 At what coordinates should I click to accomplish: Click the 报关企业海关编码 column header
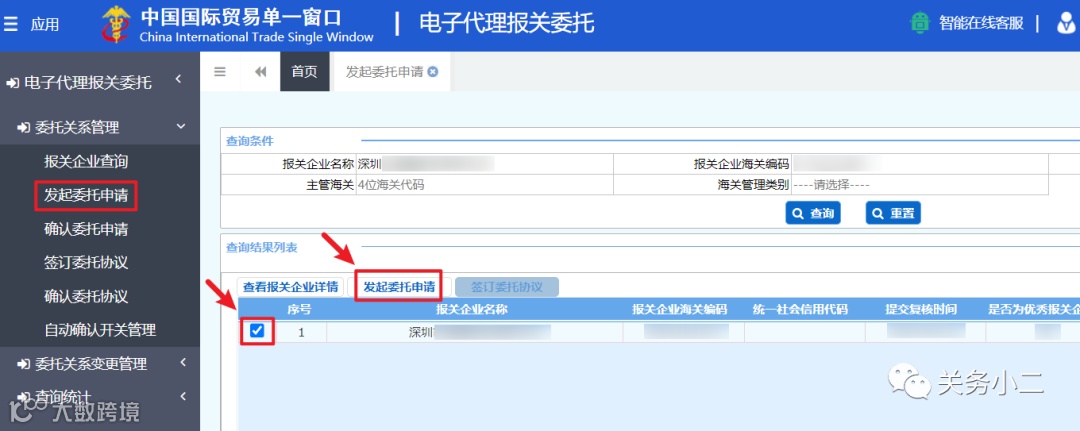680,310
